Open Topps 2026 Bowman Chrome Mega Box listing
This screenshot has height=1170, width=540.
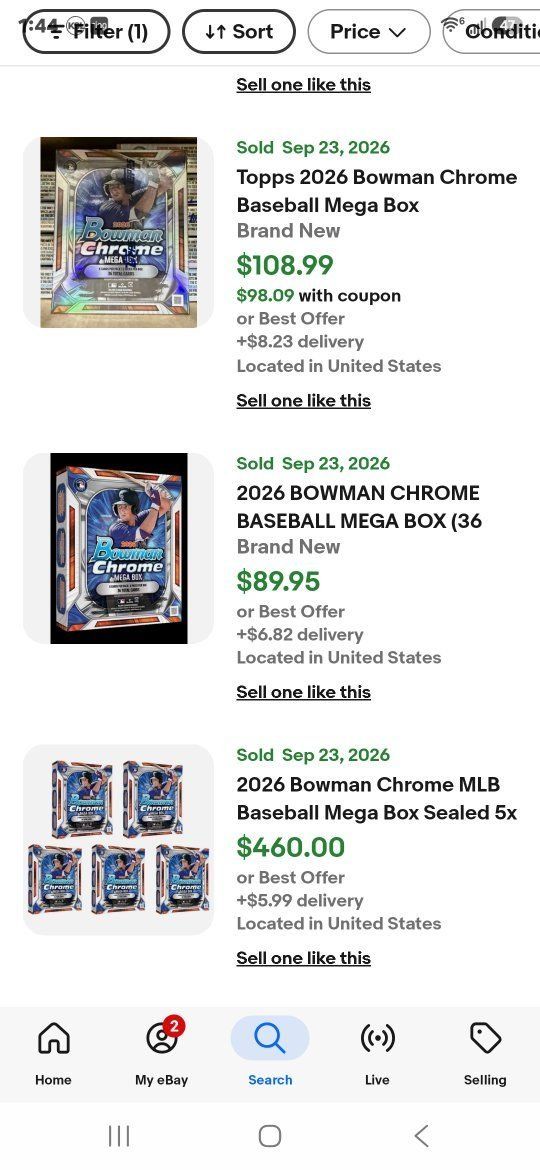click(x=377, y=191)
